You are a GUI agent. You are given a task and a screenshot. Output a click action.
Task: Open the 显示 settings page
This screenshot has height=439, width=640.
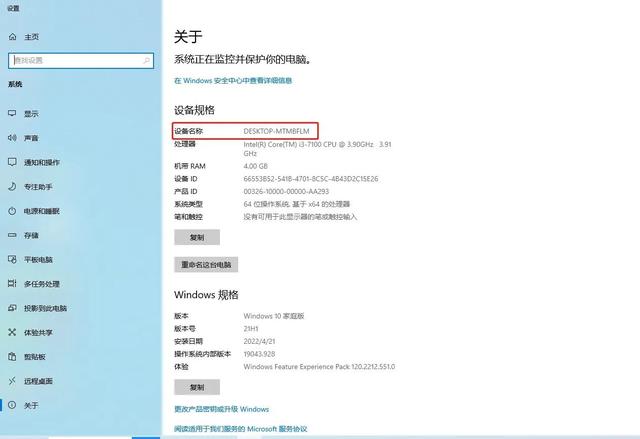31,114
